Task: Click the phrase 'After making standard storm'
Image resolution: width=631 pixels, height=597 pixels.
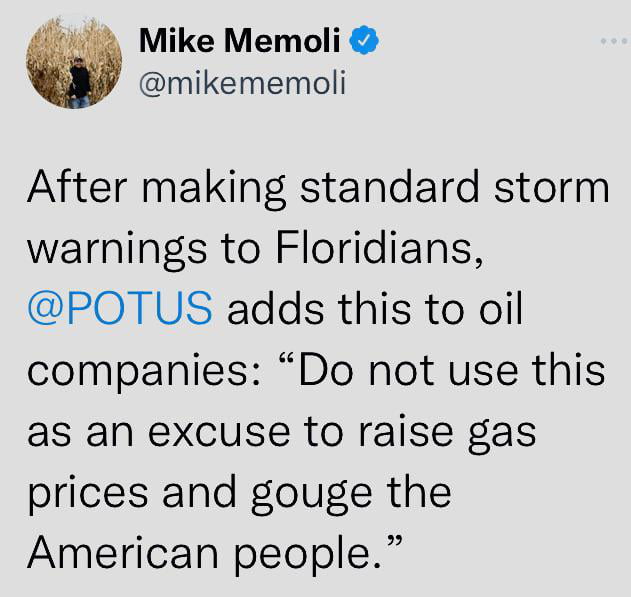Action: [318, 188]
